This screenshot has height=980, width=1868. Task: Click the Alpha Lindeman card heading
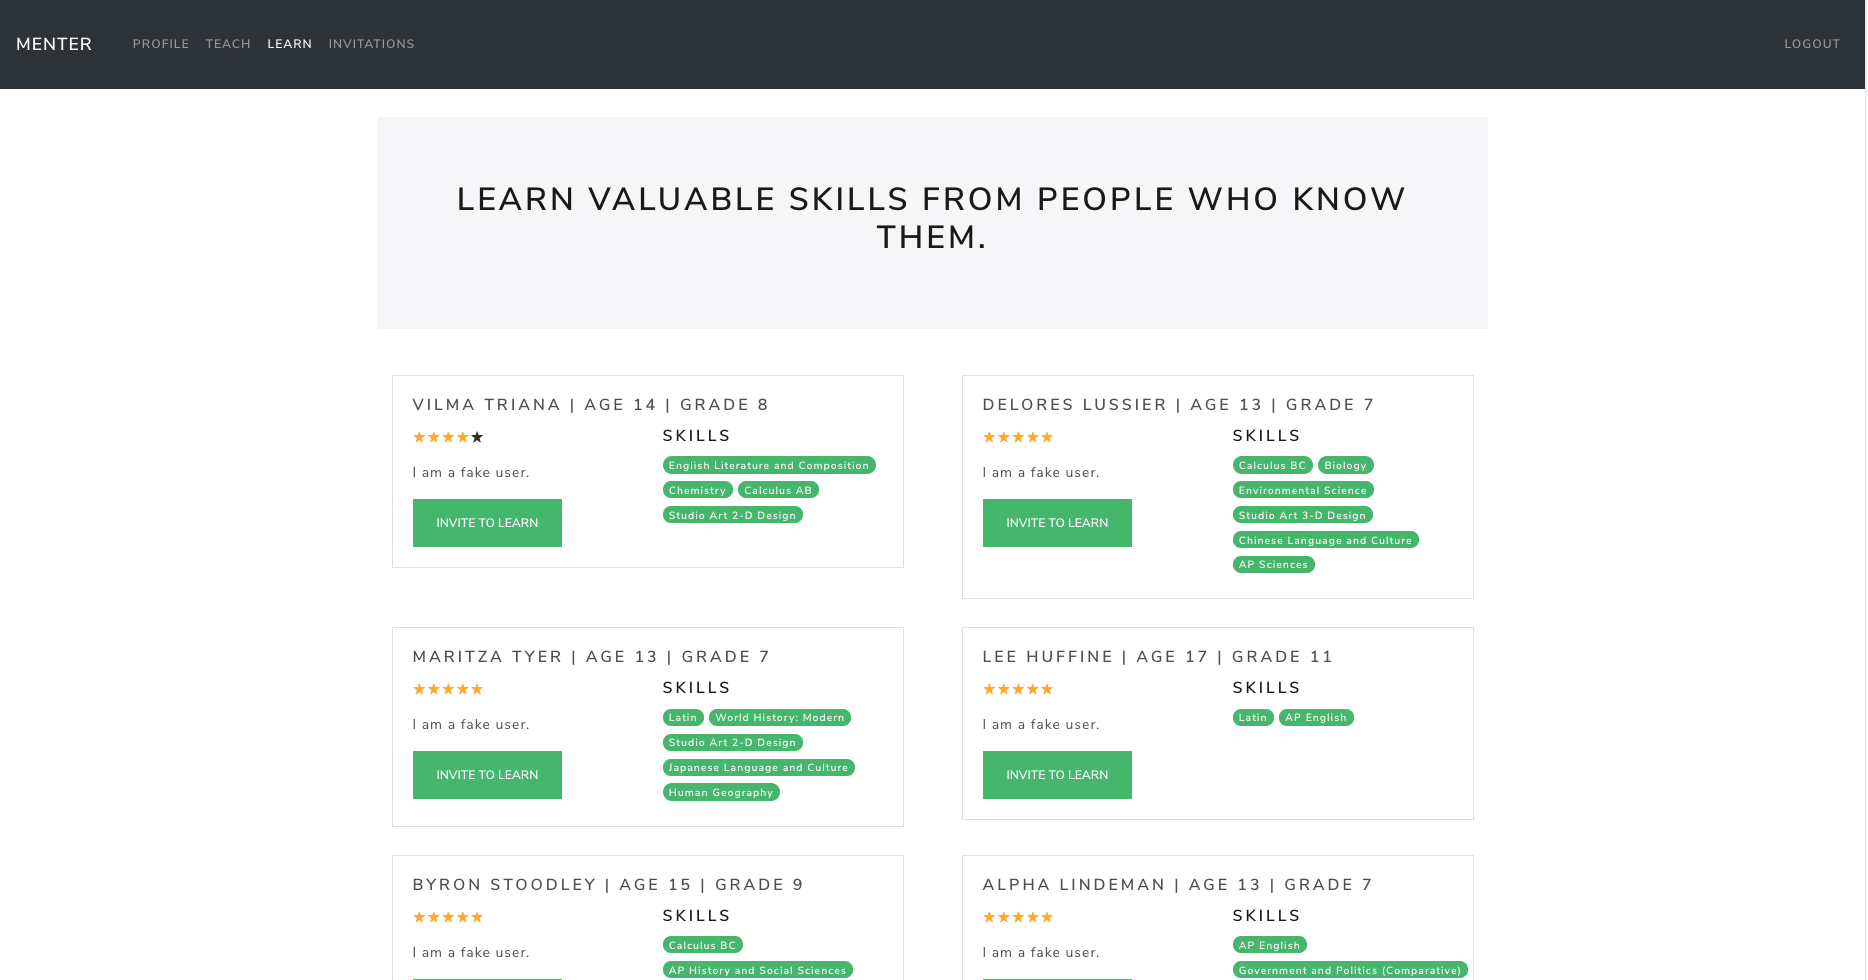tap(1177, 885)
